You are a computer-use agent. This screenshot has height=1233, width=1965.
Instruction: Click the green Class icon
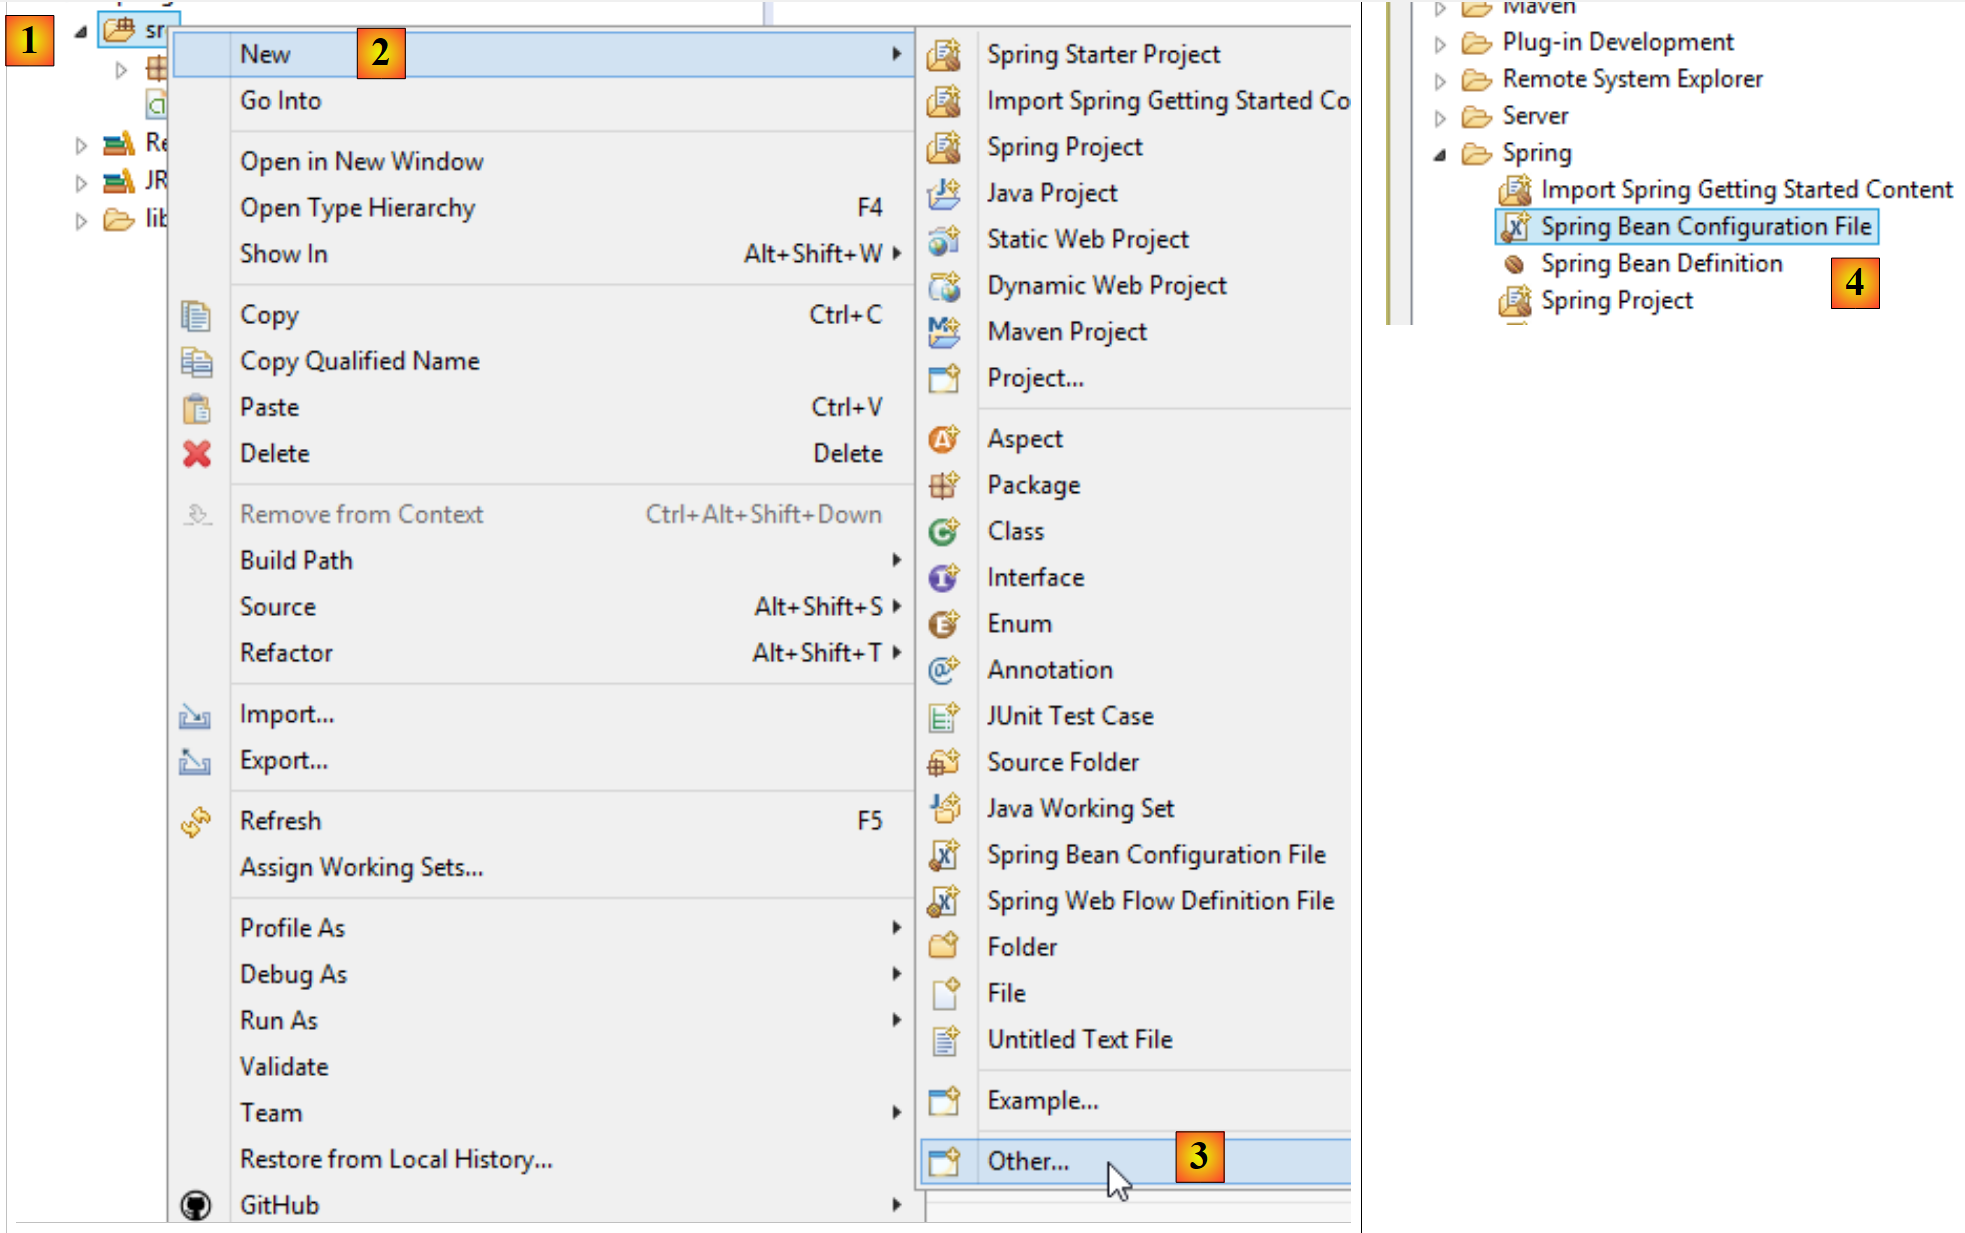click(x=943, y=531)
